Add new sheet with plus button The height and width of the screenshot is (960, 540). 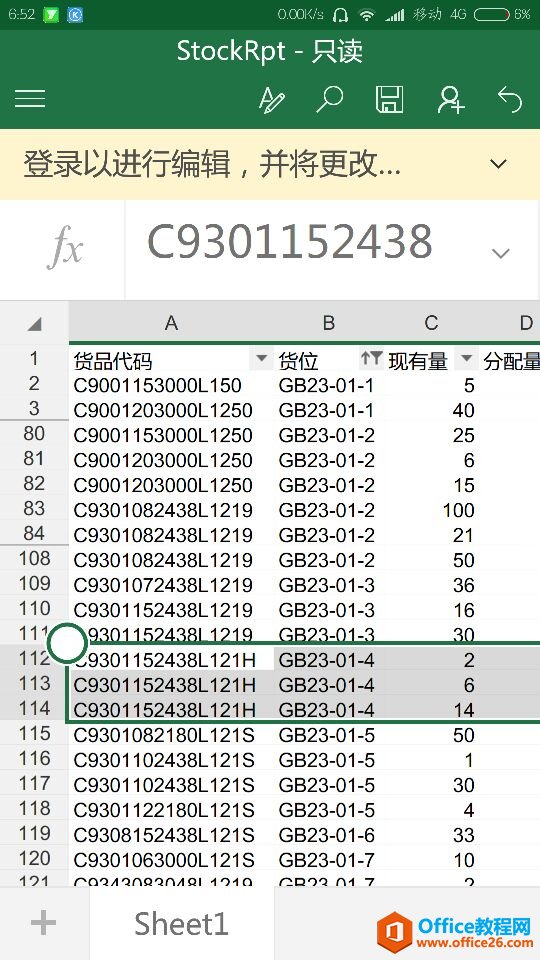[43, 923]
